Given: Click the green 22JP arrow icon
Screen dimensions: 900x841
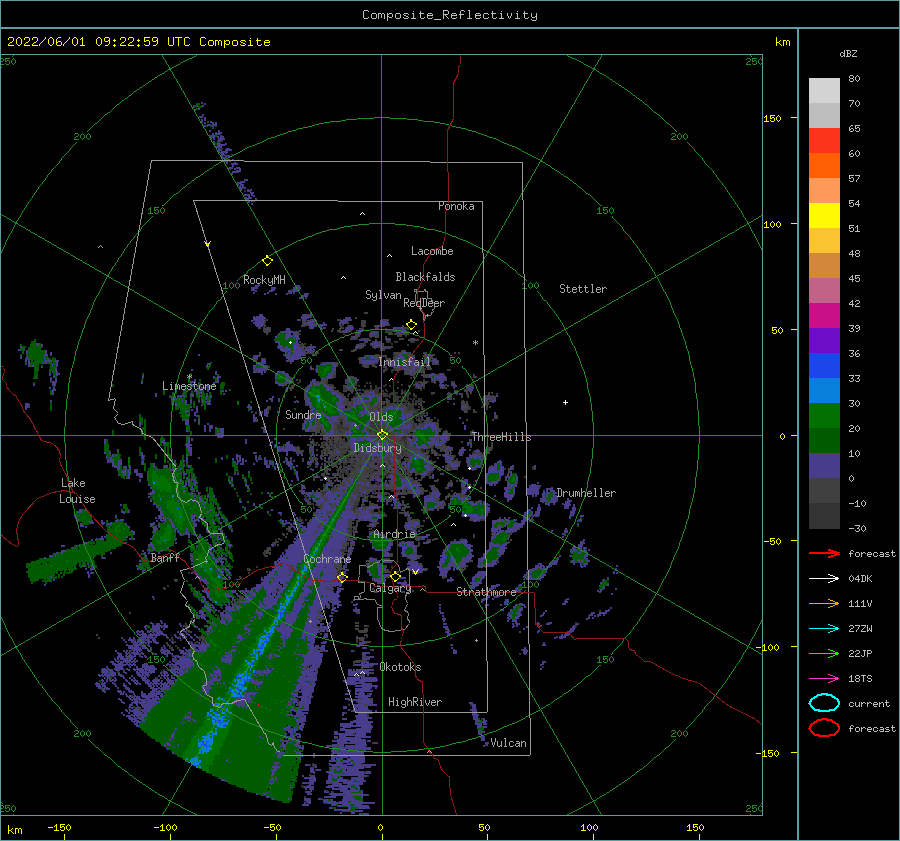Looking at the screenshot, I should click(824, 653).
